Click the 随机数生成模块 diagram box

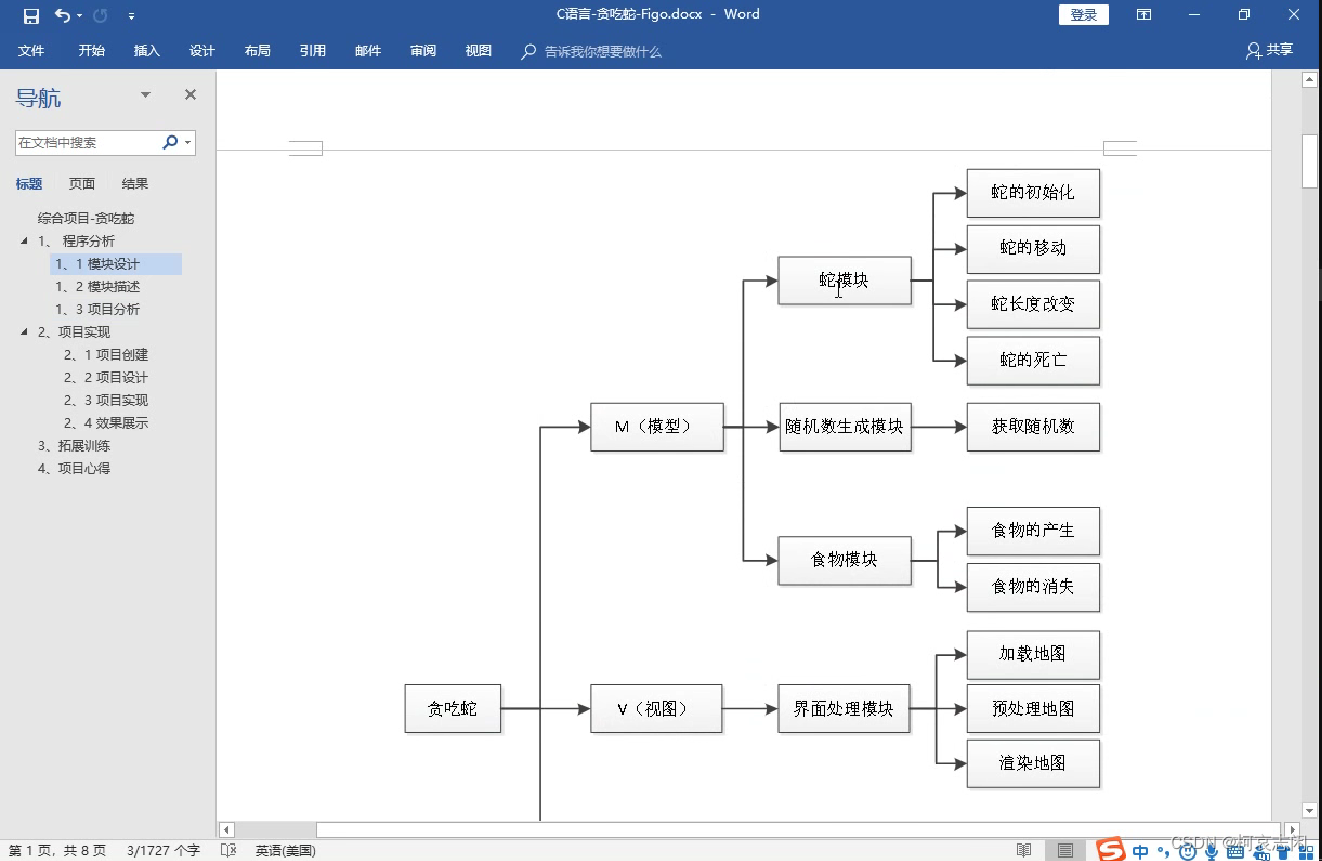[x=845, y=427]
